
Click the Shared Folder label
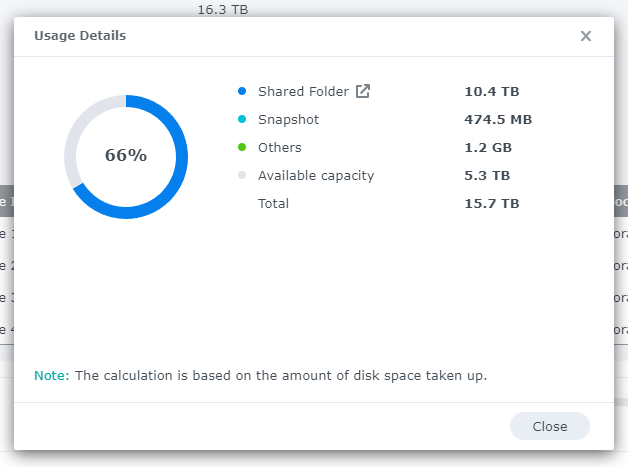click(303, 91)
